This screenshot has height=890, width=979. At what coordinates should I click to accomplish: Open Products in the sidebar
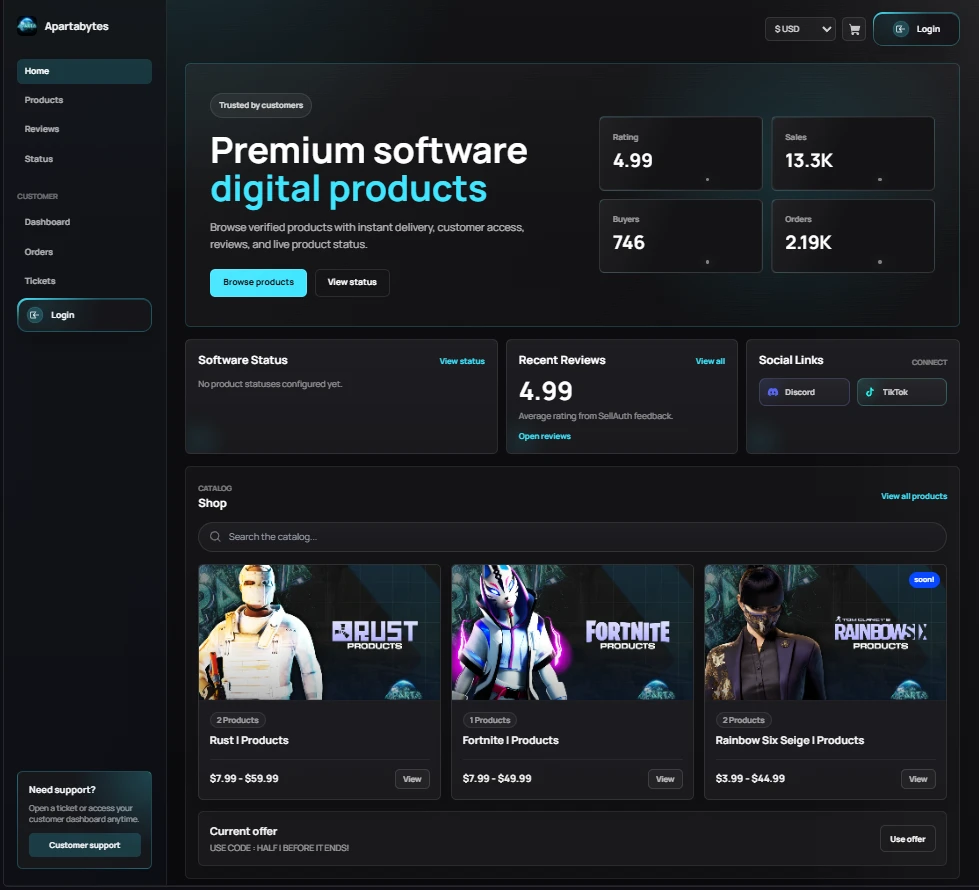pos(84,100)
